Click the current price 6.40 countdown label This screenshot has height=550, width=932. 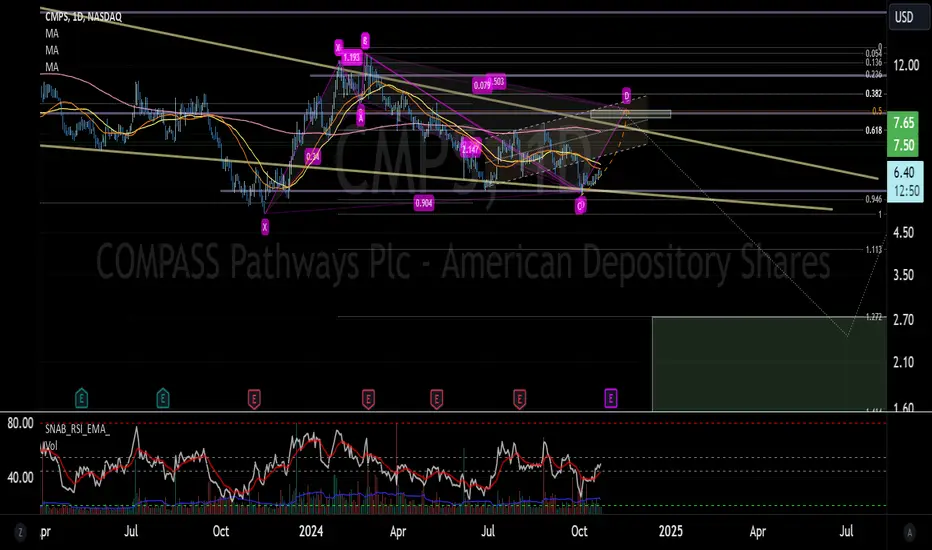[905, 181]
